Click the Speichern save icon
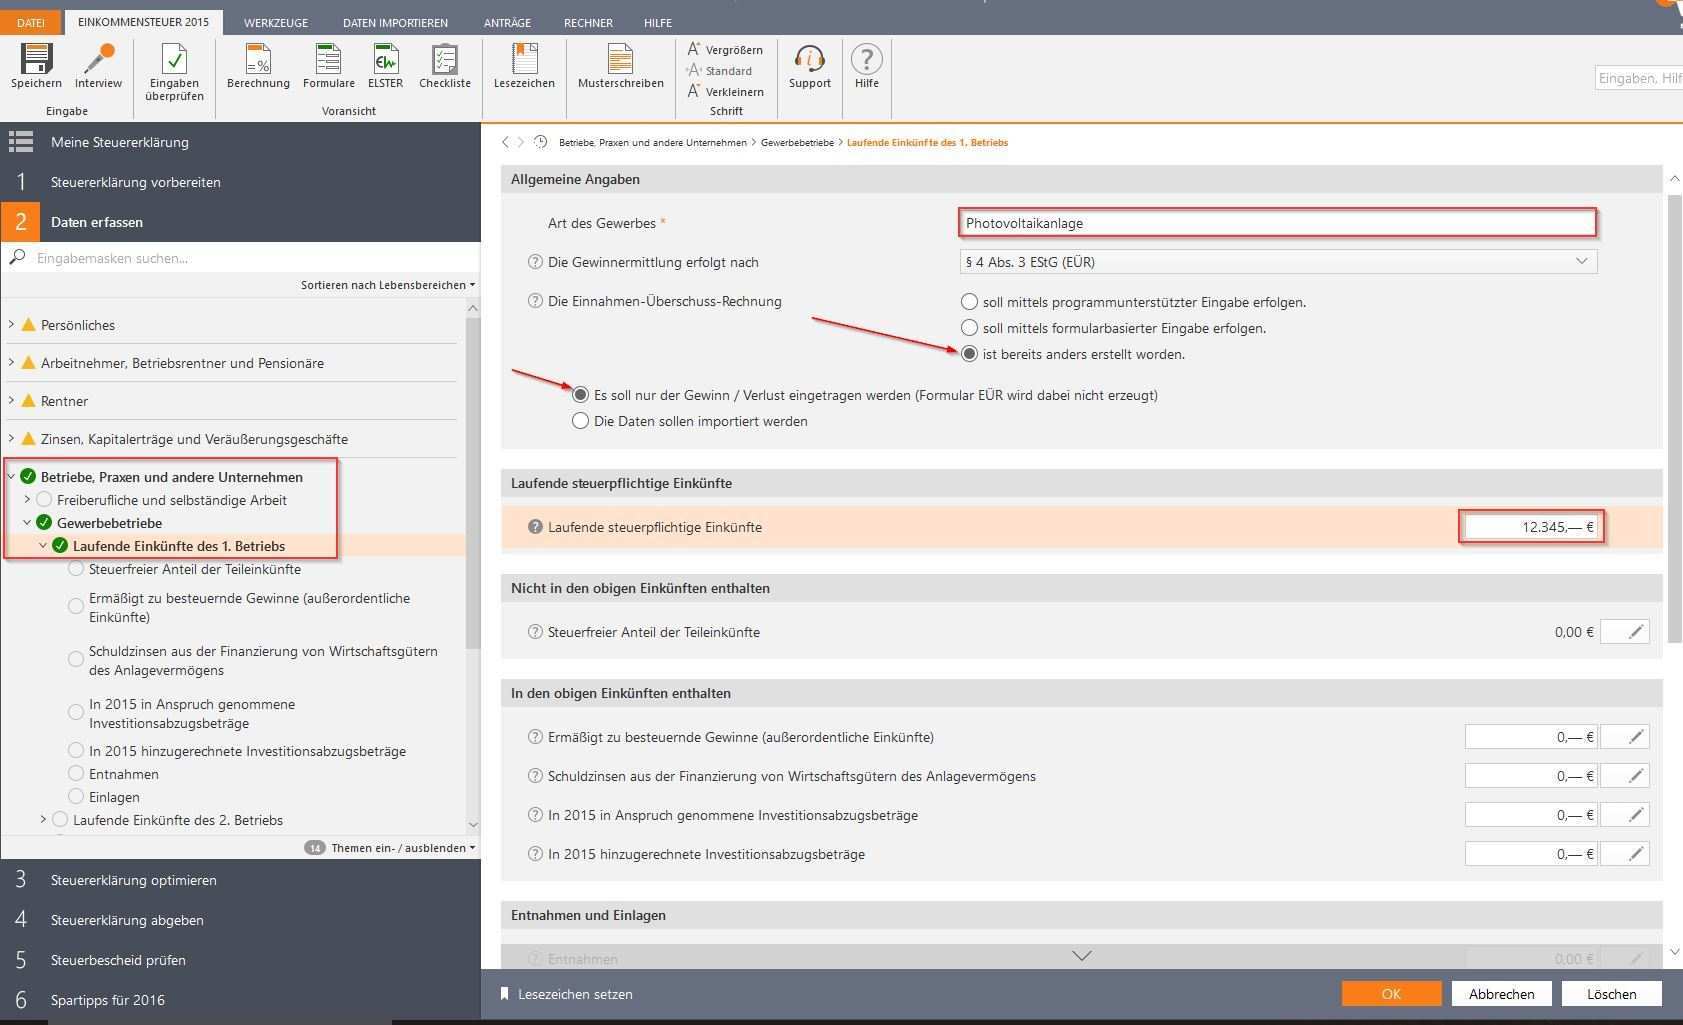1683x1025 pixels. [x=36, y=60]
